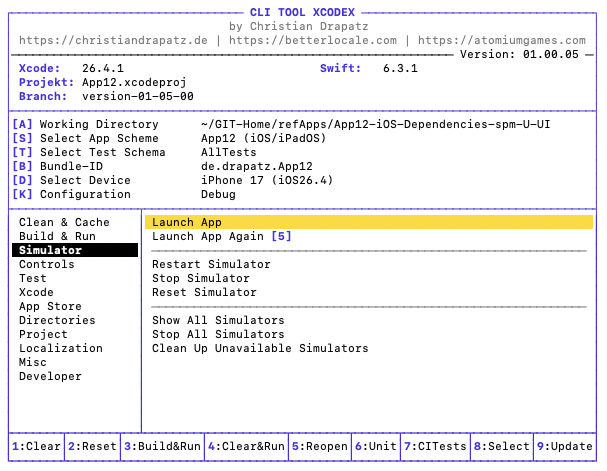Screen dimensions: 607x471
Task: Click the 1:Clear shortcut button
Action: (x=36, y=446)
